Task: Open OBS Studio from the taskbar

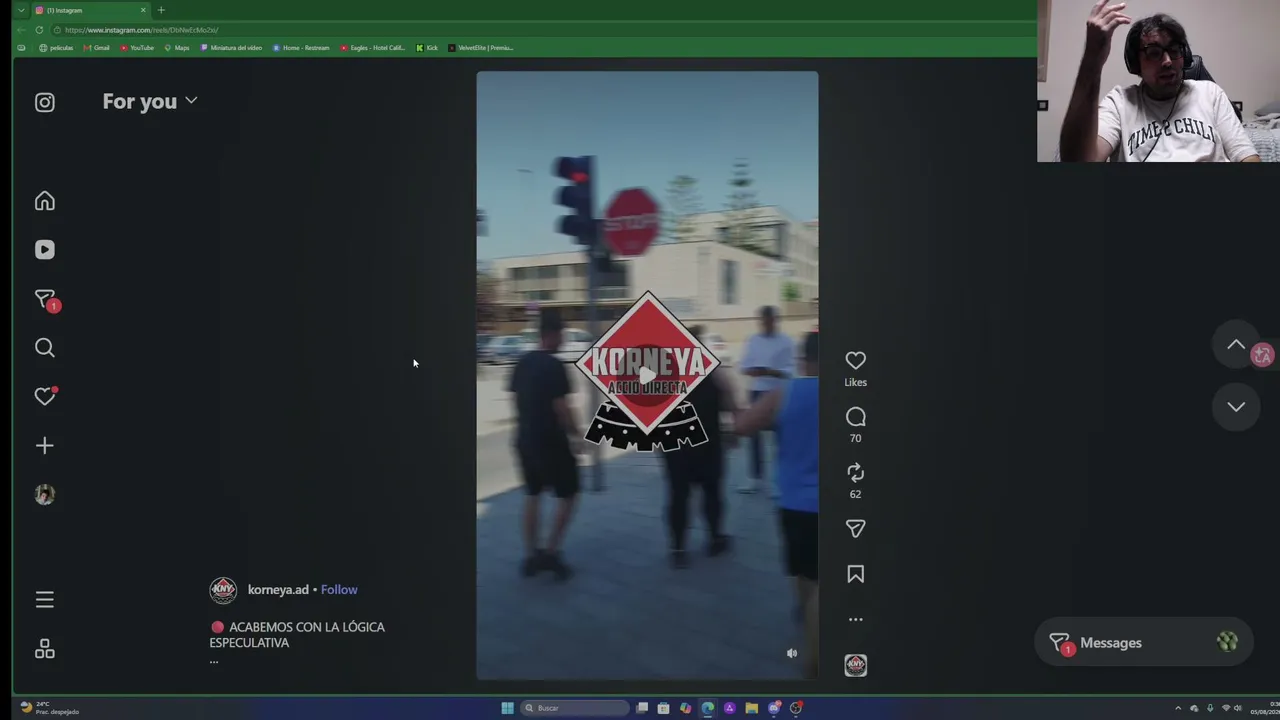Action: 796,708
